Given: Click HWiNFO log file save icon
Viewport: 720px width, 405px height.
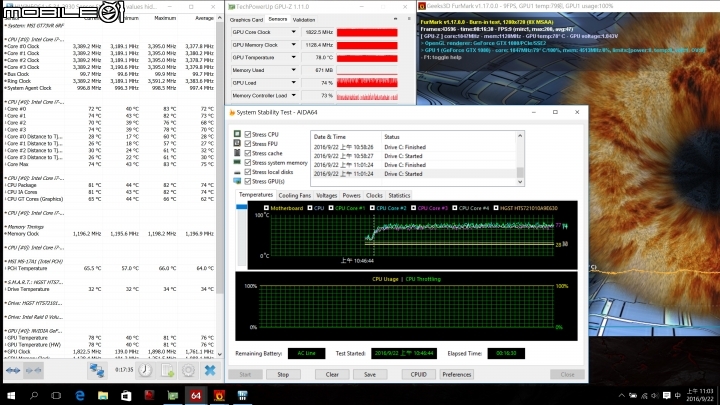Looking at the screenshot, I should tap(167, 370).
